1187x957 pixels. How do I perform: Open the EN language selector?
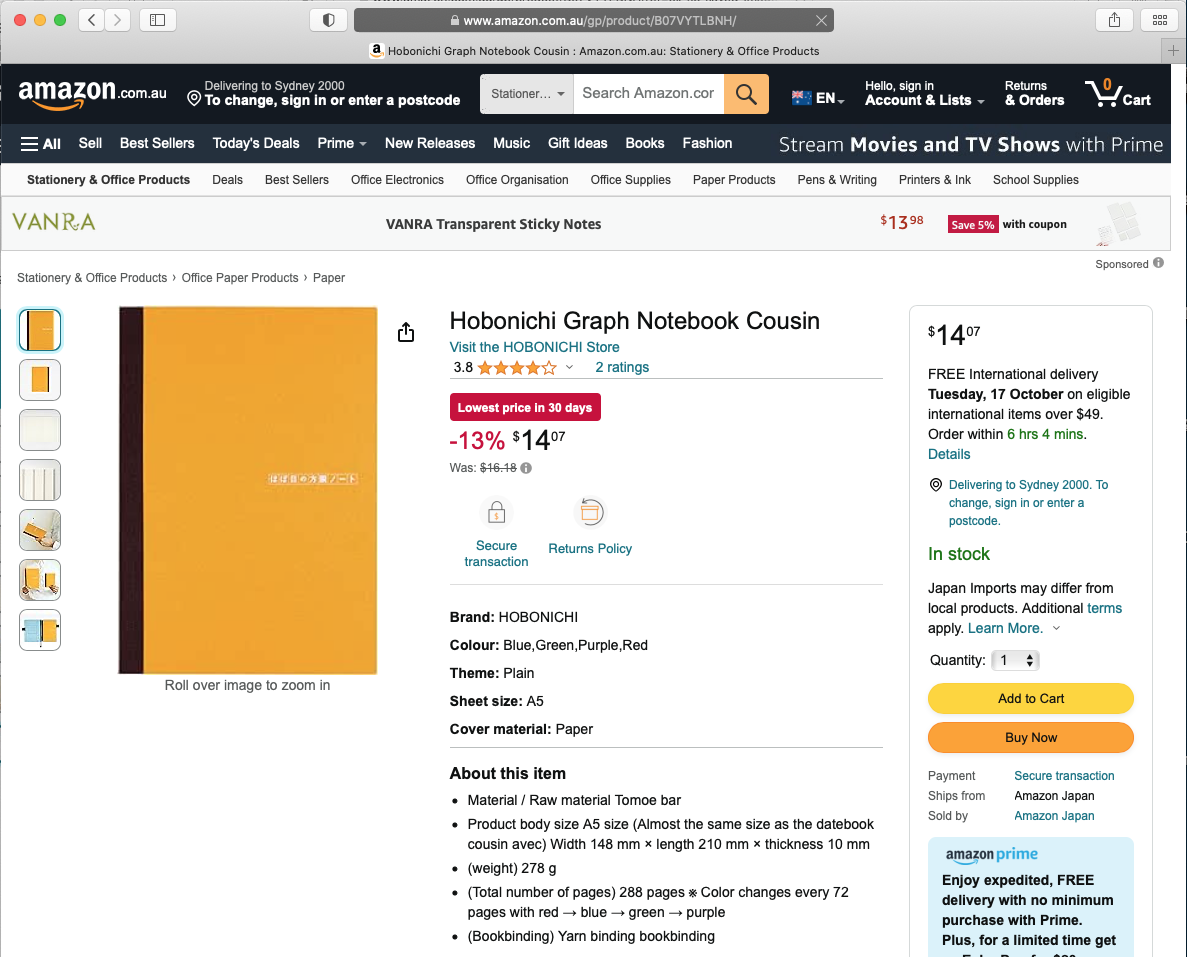818,98
